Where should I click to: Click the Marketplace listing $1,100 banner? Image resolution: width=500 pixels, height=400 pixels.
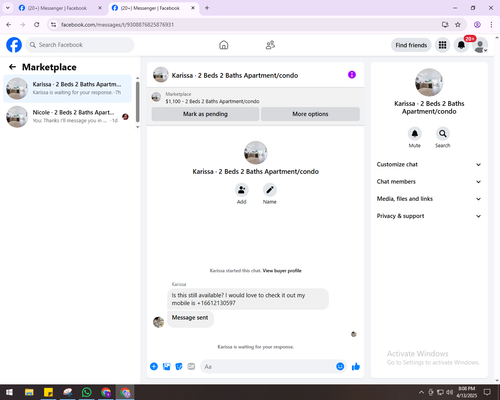click(256, 98)
